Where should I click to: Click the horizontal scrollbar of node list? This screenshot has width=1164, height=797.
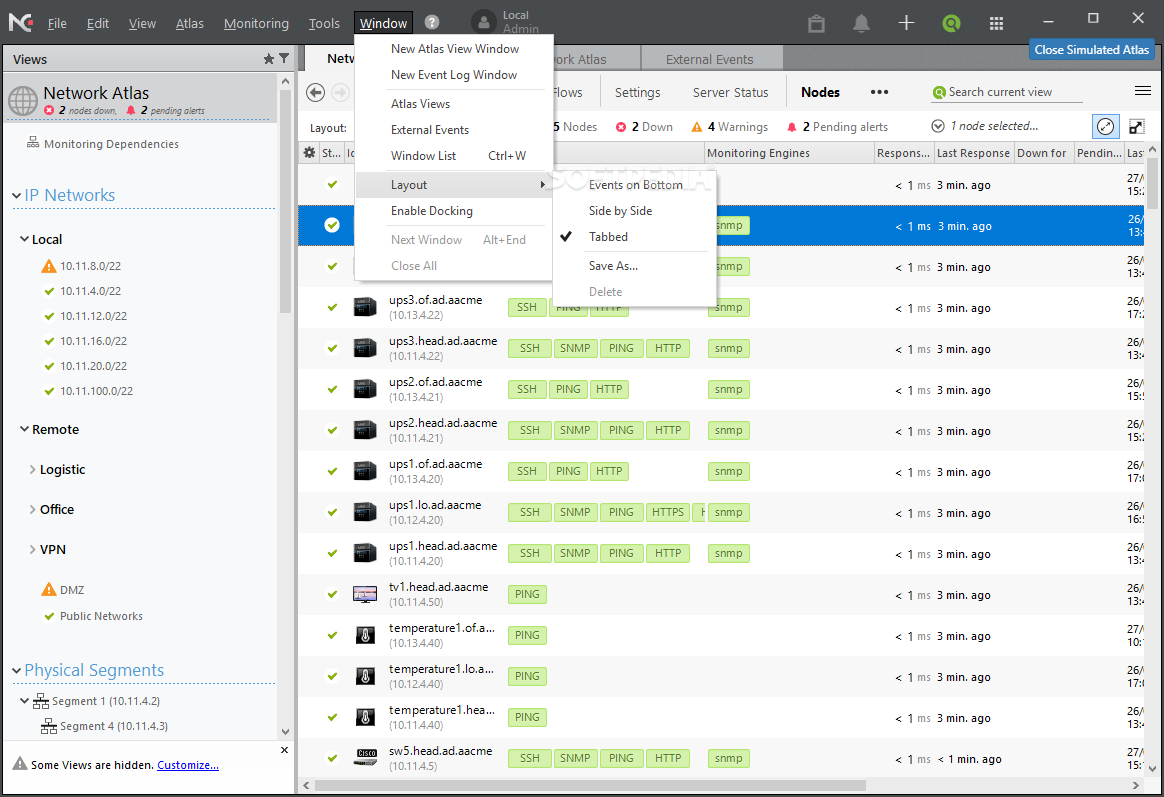pos(590,785)
